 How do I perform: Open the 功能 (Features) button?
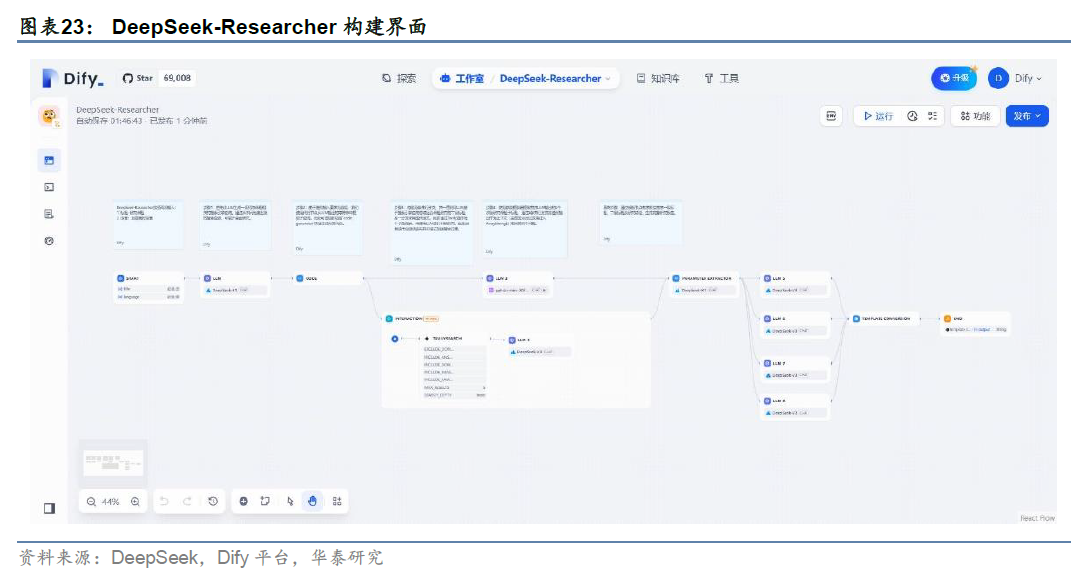[975, 116]
